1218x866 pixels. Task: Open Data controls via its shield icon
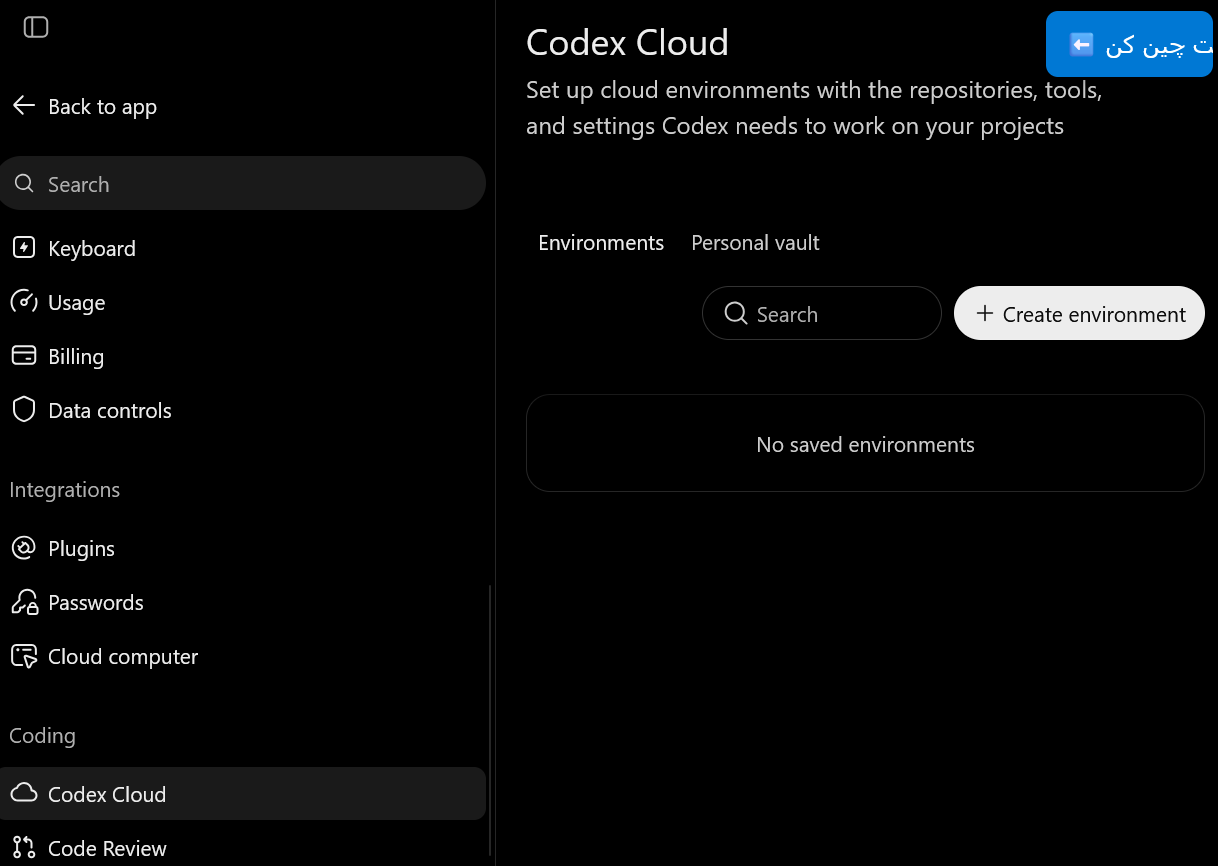[23, 410]
